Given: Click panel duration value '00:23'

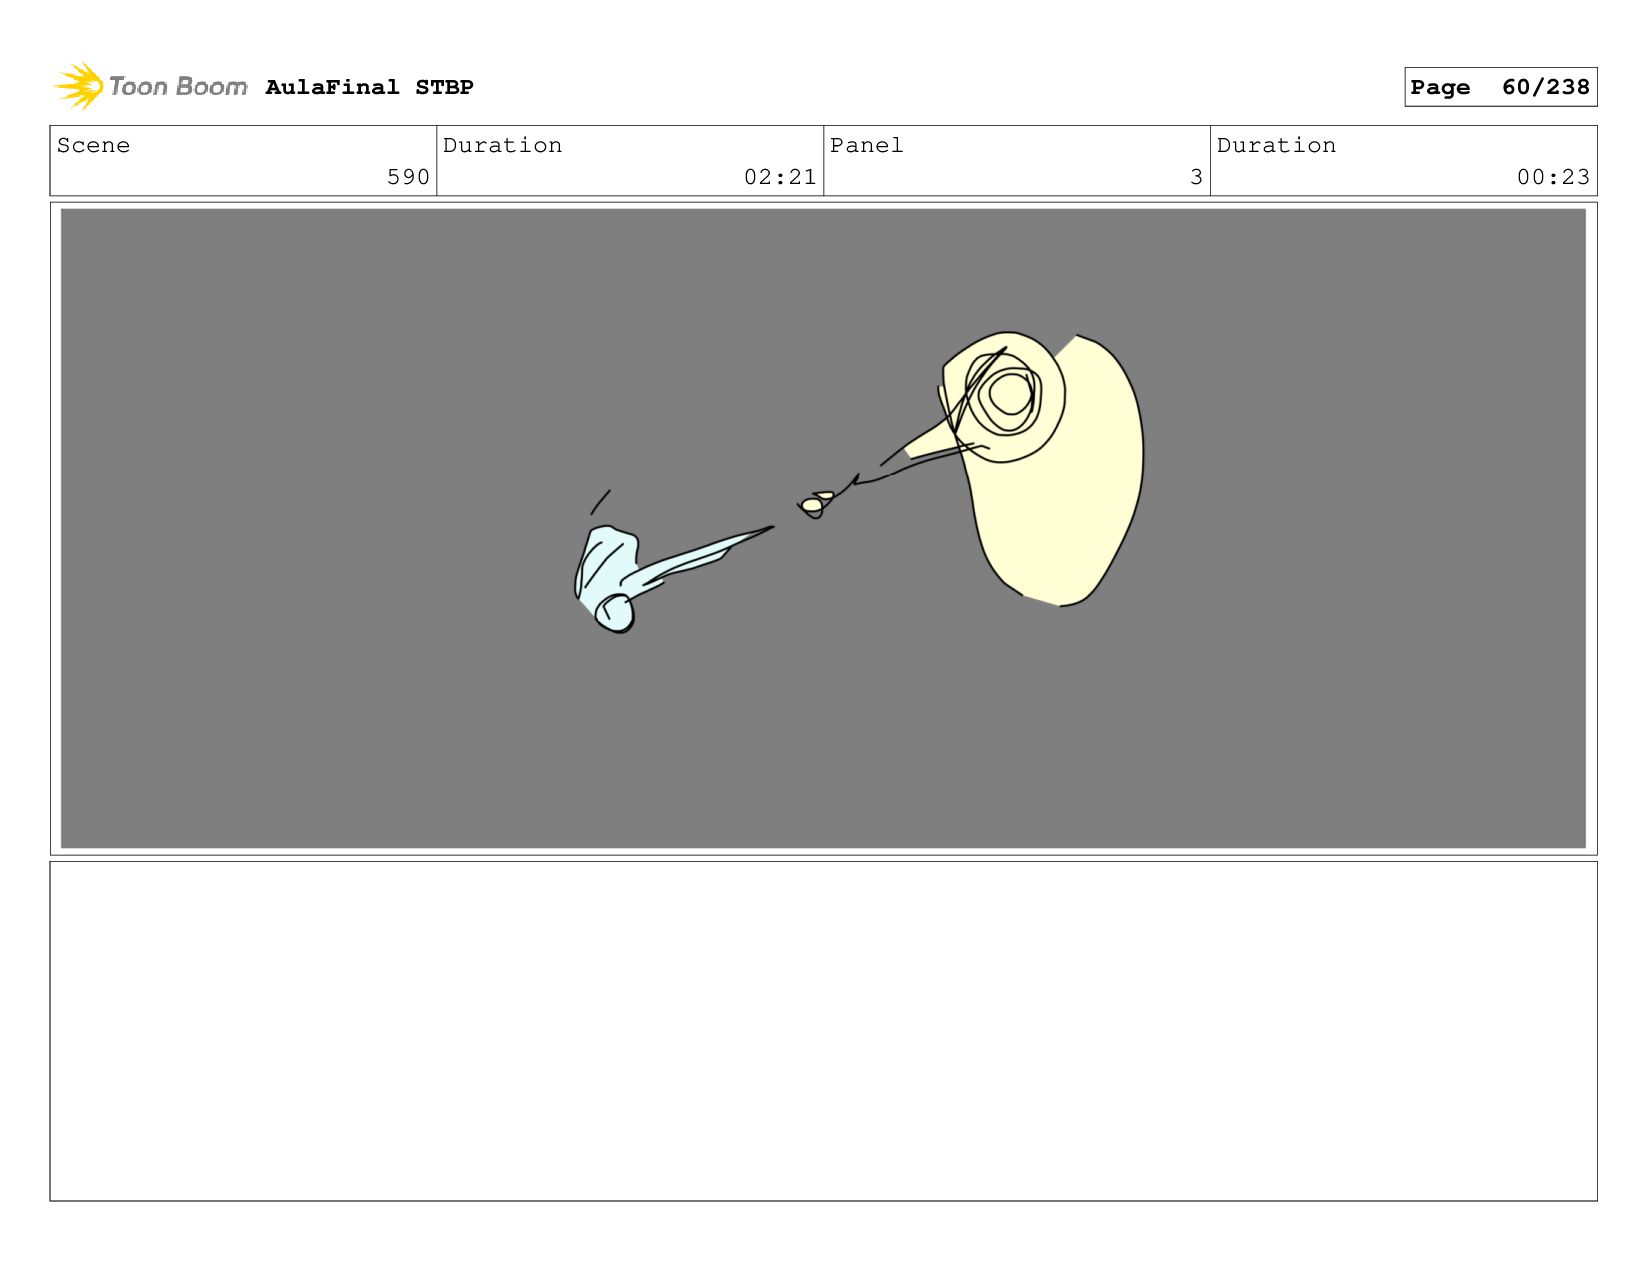Looking at the screenshot, I should [1553, 177].
